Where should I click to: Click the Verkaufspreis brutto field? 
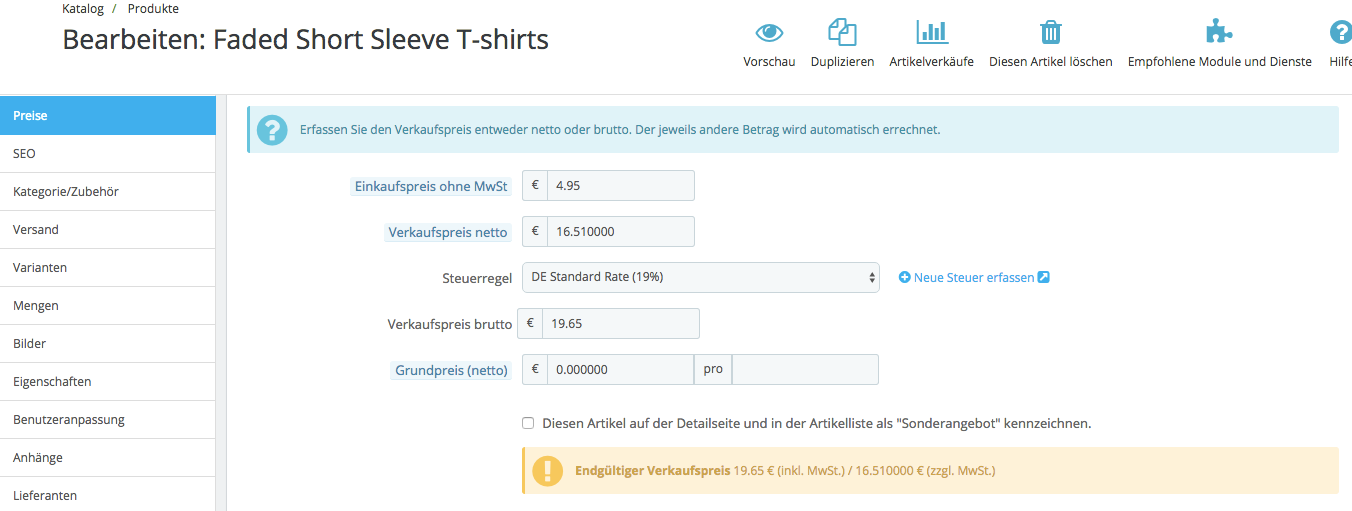pos(620,324)
